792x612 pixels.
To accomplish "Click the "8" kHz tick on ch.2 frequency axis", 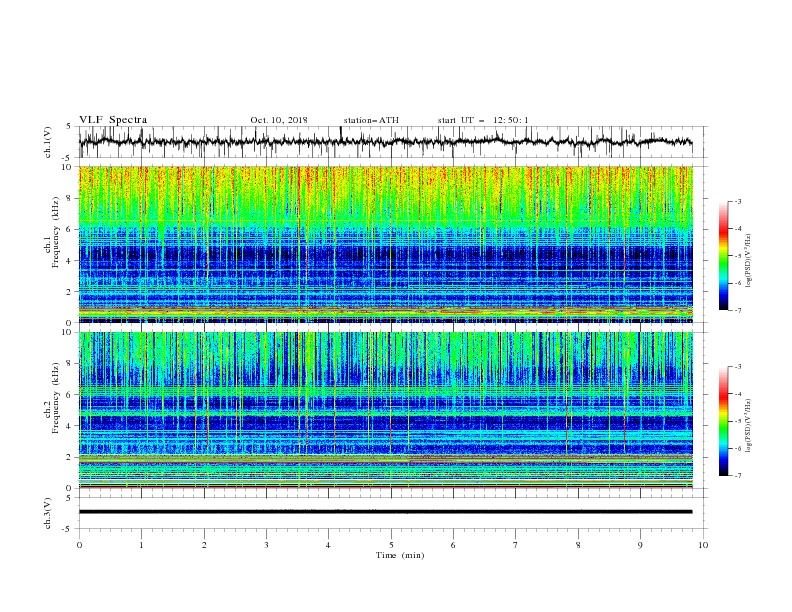I will tap(69, 363).
